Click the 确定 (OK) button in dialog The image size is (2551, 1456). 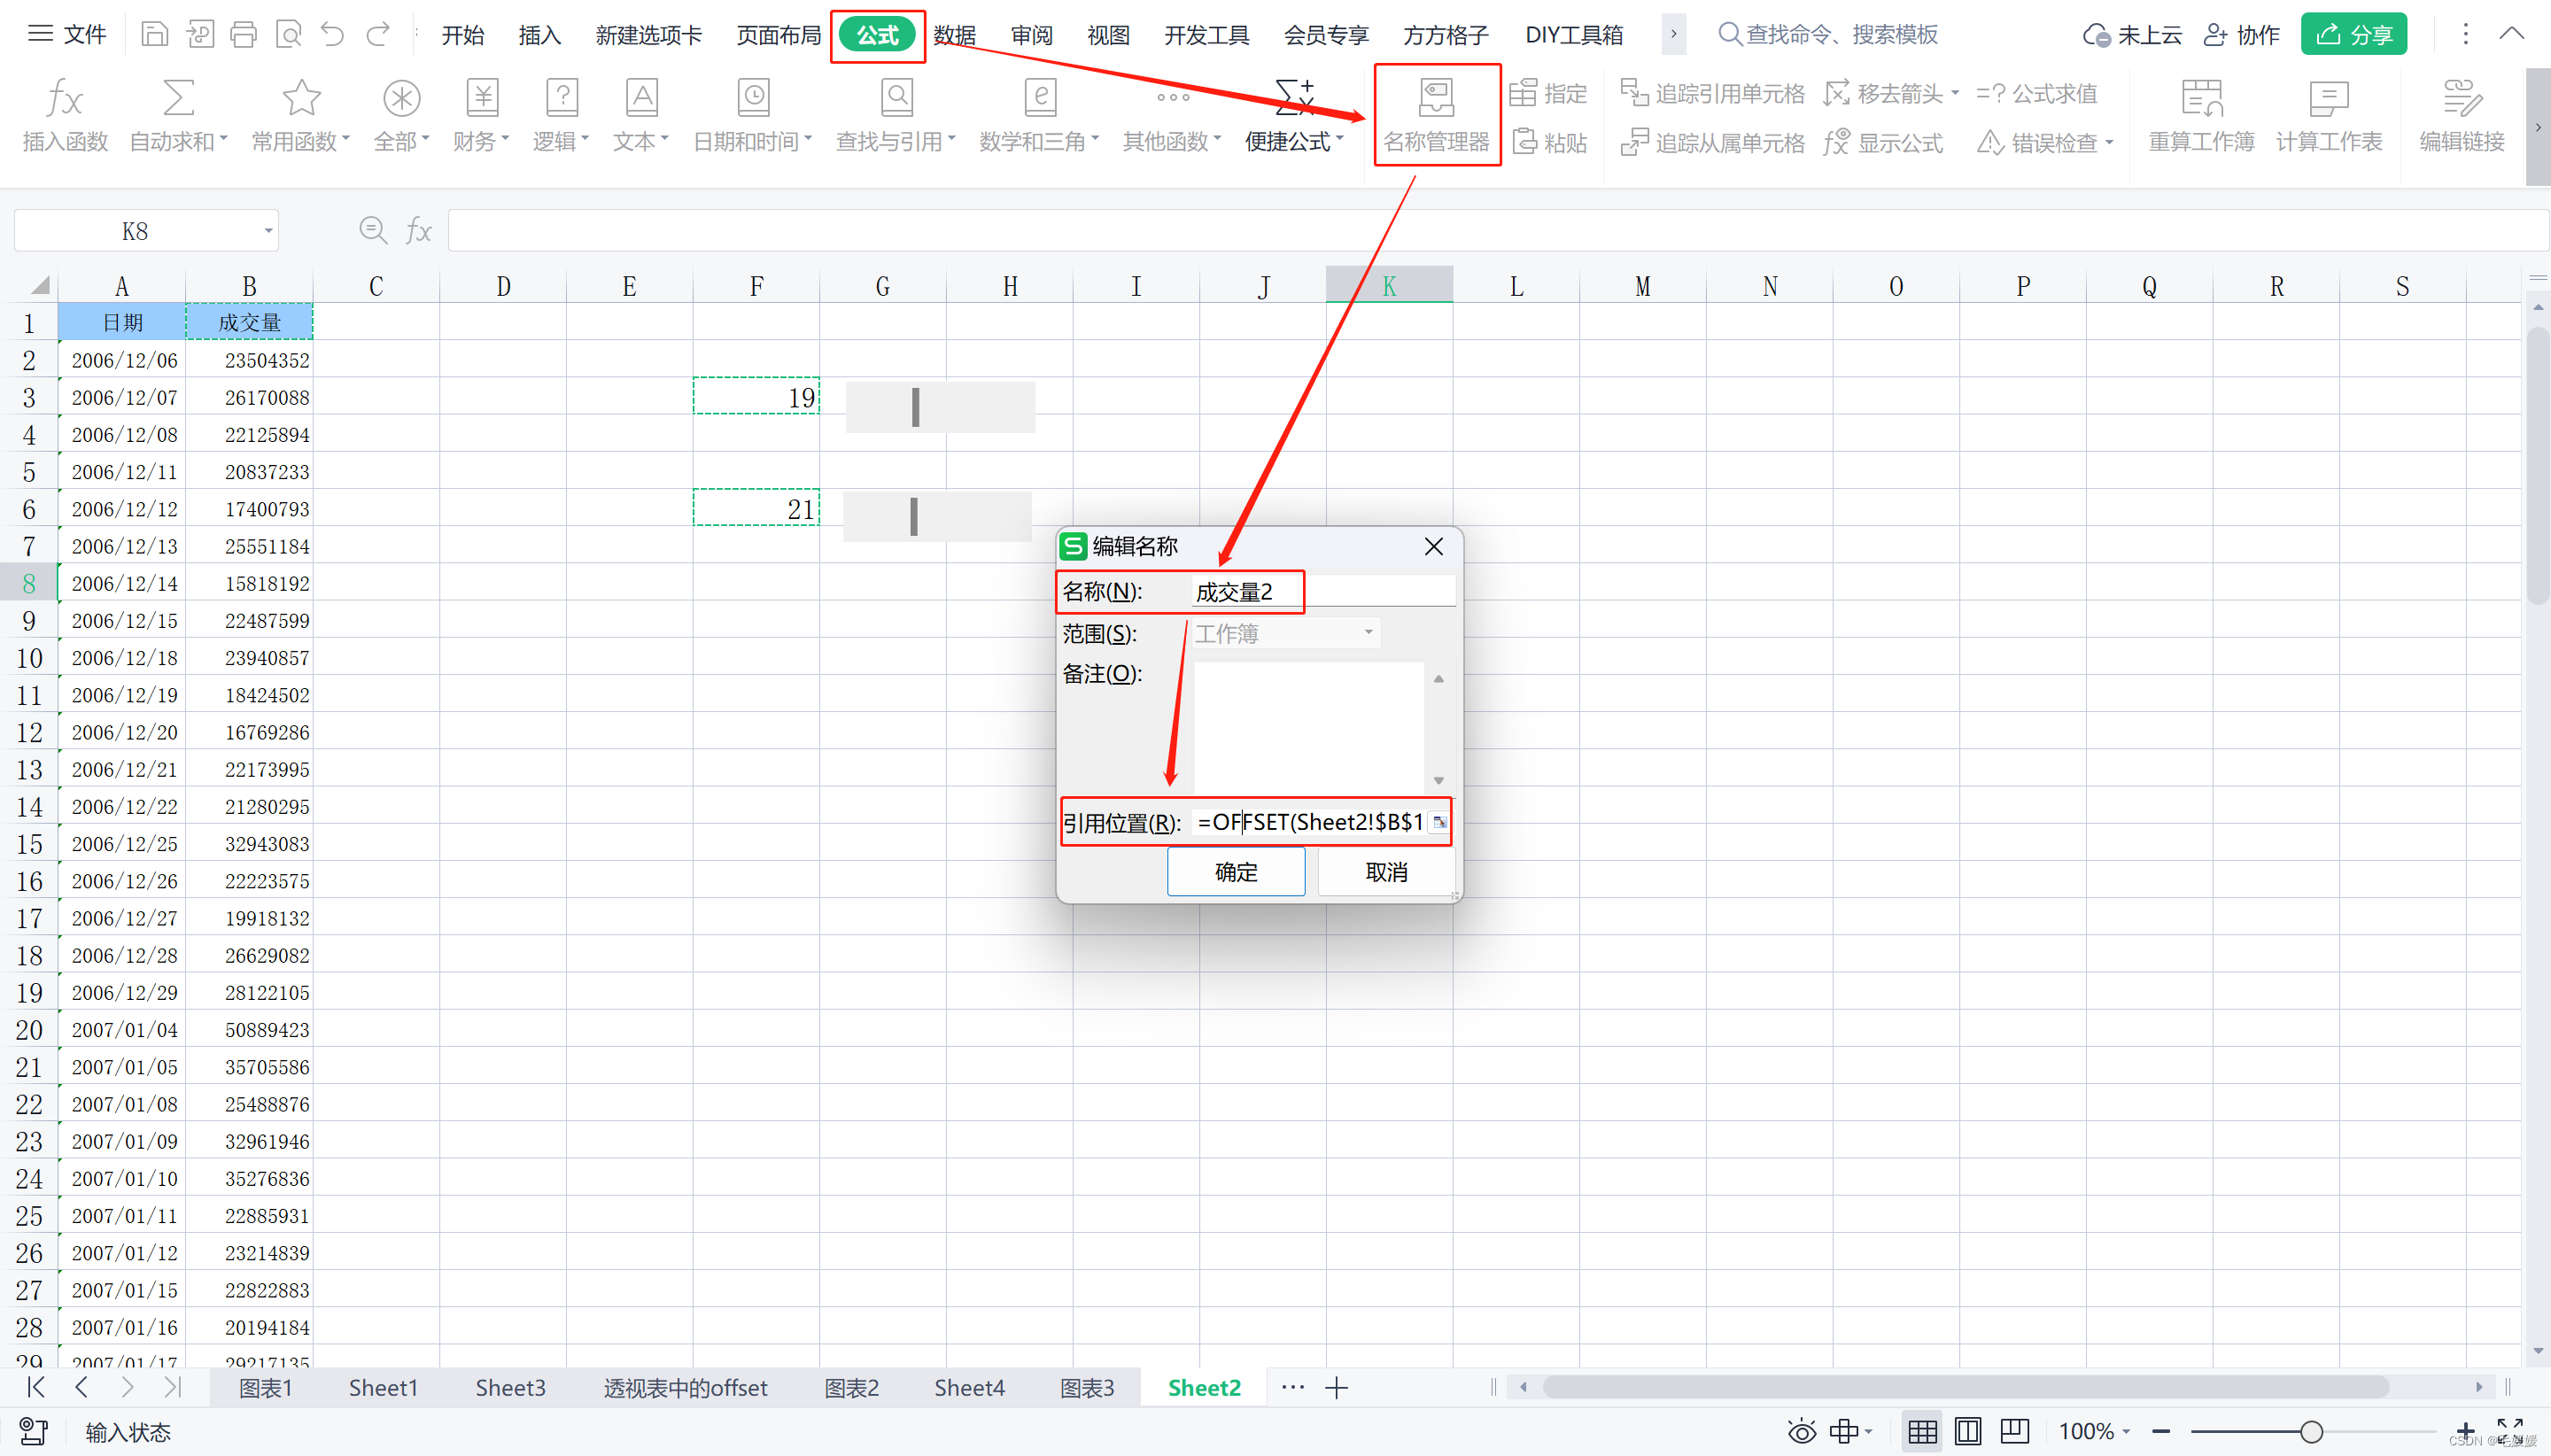1236,872
